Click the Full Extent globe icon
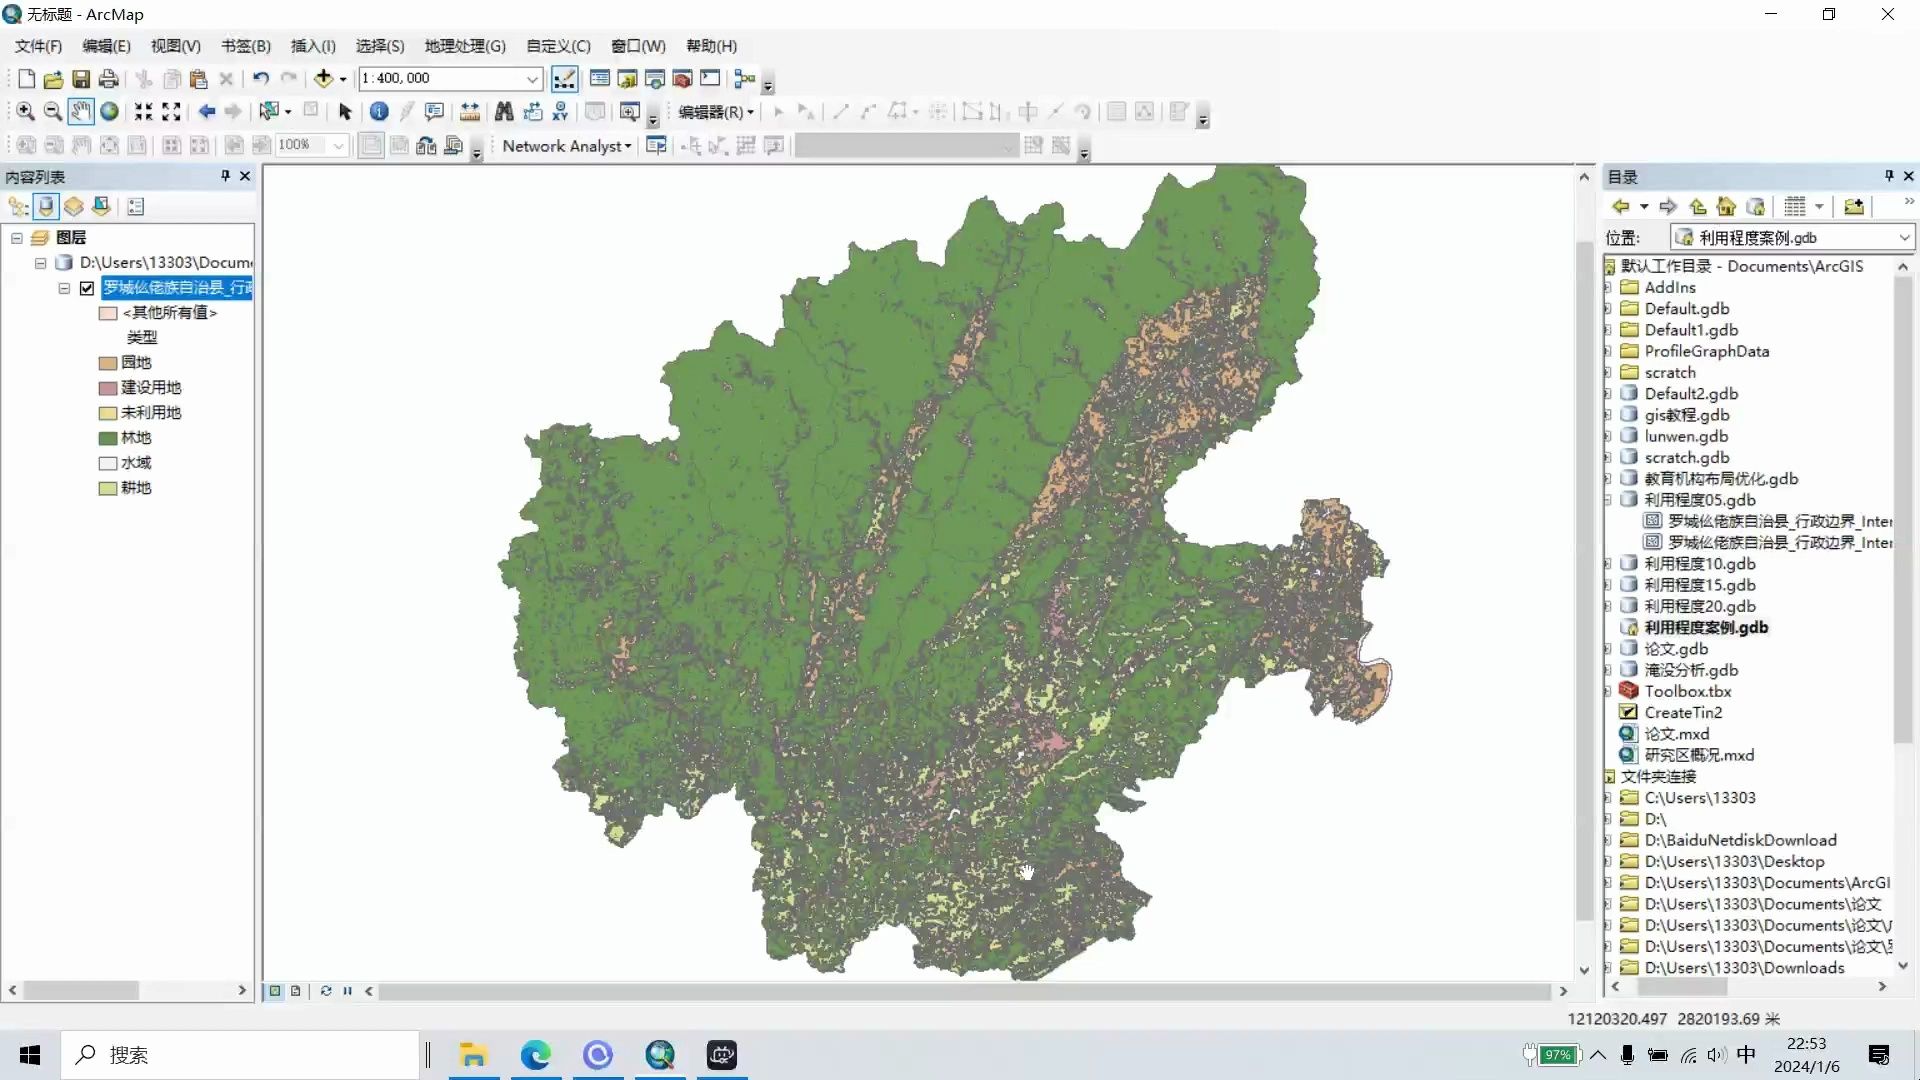Screen dimensions: 1920x1080 tap(109, 112)
